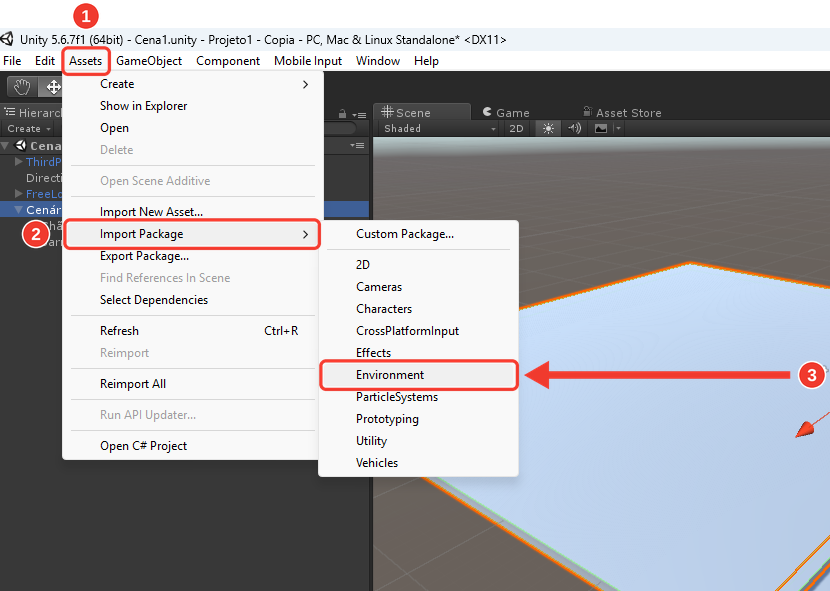Choose Reimport All

pyautogui.click(x=193, y=384)
